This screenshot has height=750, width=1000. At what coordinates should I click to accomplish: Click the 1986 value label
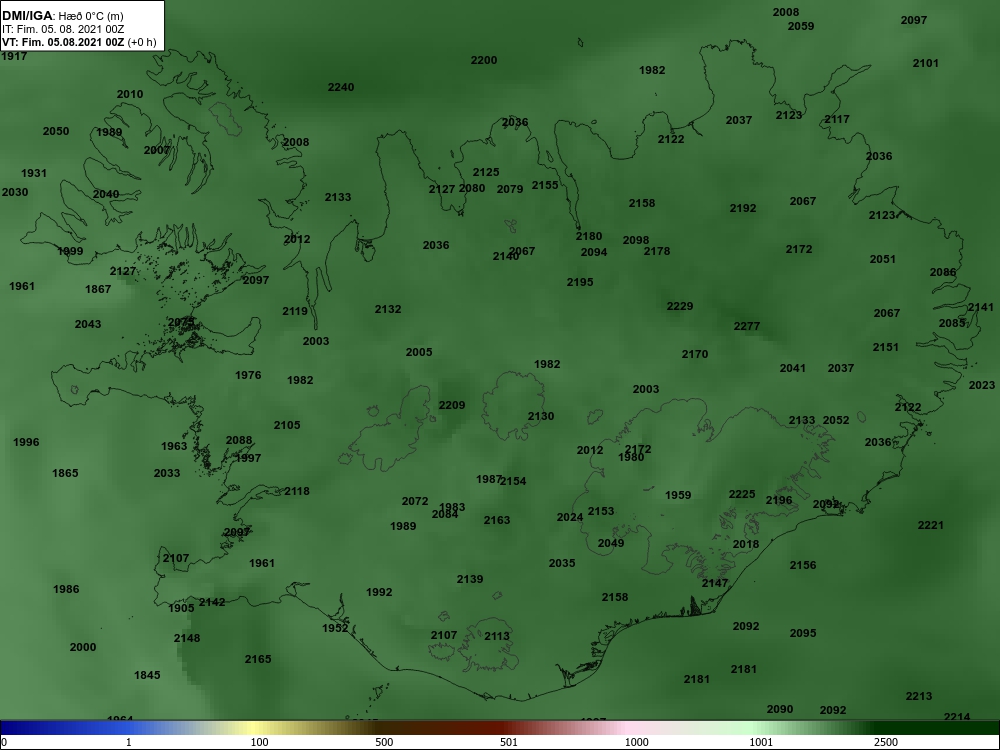pos(66,589)
